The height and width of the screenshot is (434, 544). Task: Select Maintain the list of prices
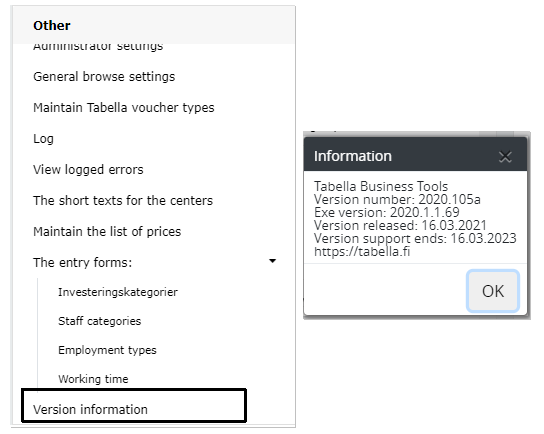click(107, 231)
